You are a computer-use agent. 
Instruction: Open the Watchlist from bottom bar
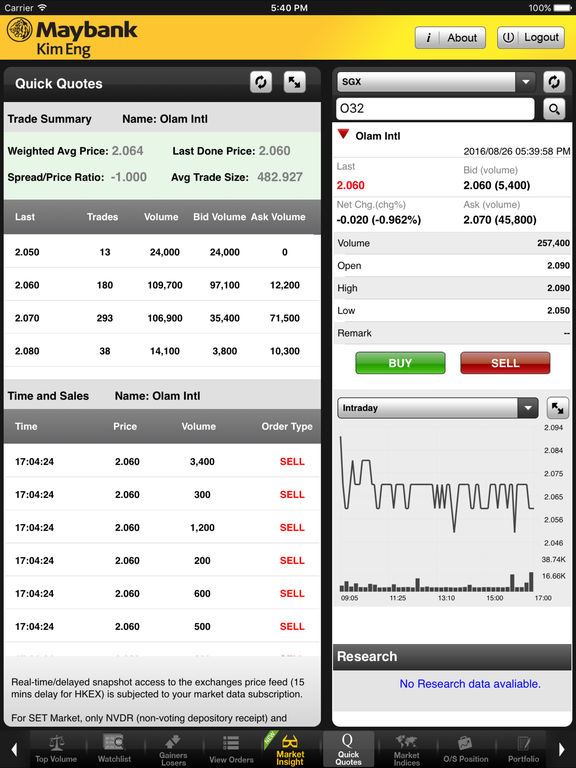tap(114, 749)
